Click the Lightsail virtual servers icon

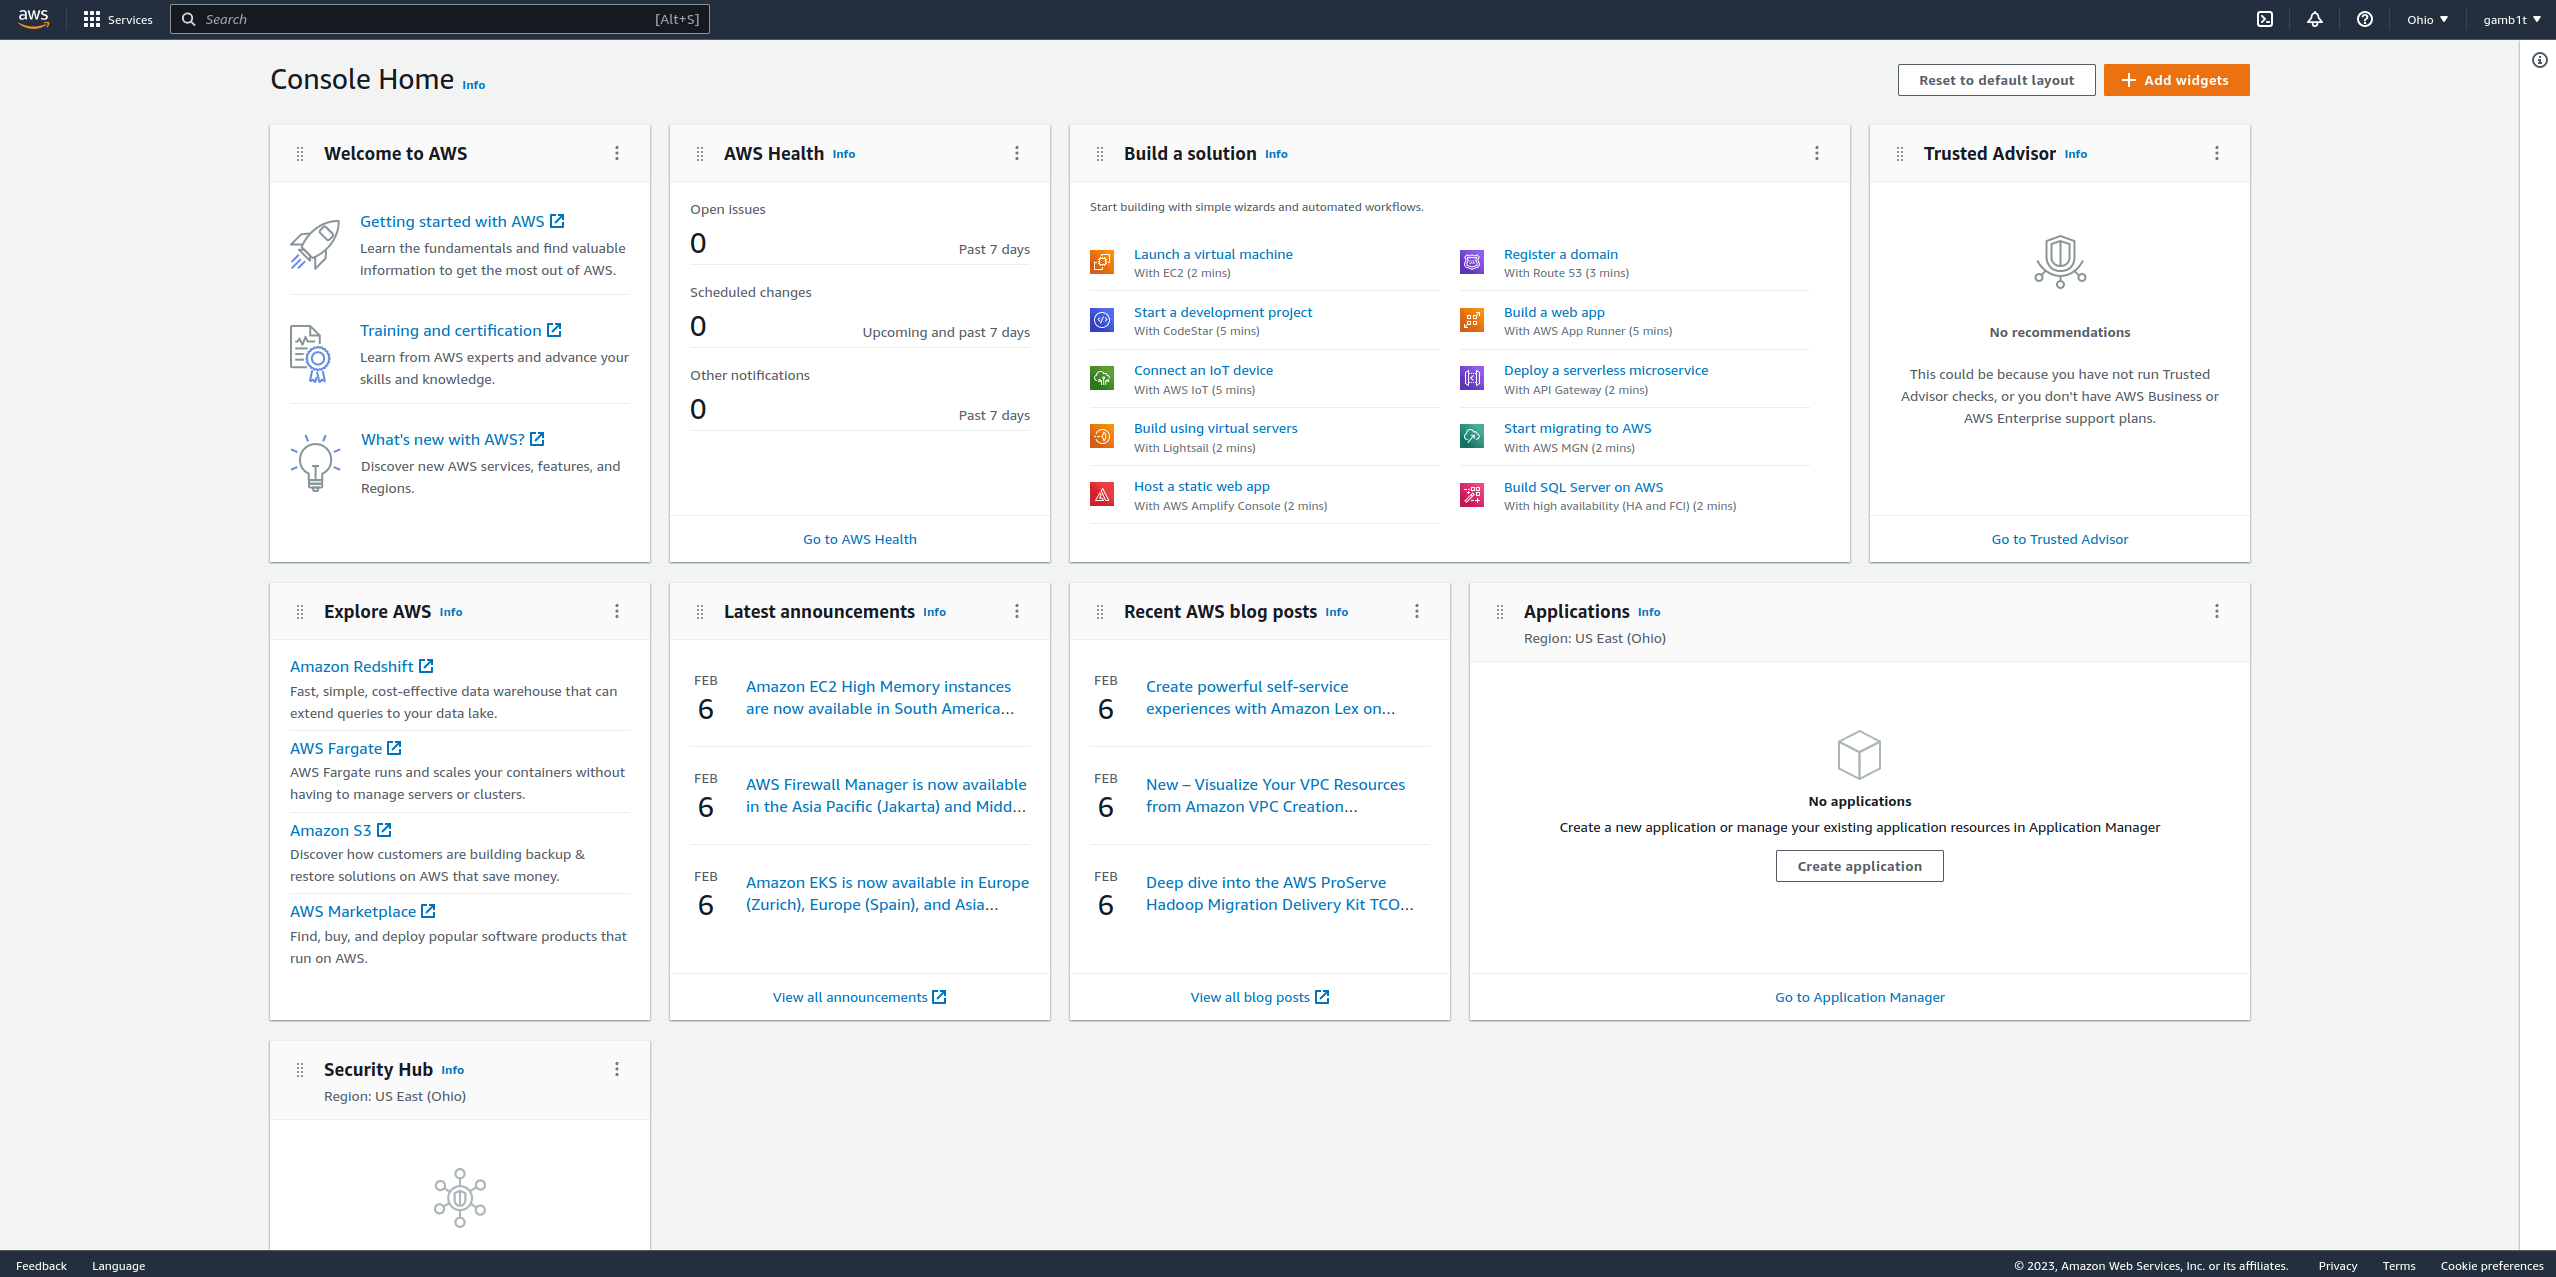pos(1102,436)
